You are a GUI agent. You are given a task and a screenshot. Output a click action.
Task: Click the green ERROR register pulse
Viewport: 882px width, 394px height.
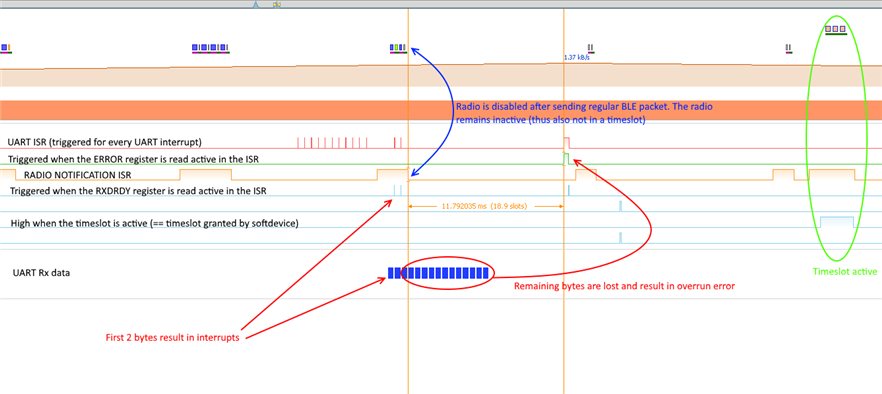pyautogui.click(x=566, y=159)
